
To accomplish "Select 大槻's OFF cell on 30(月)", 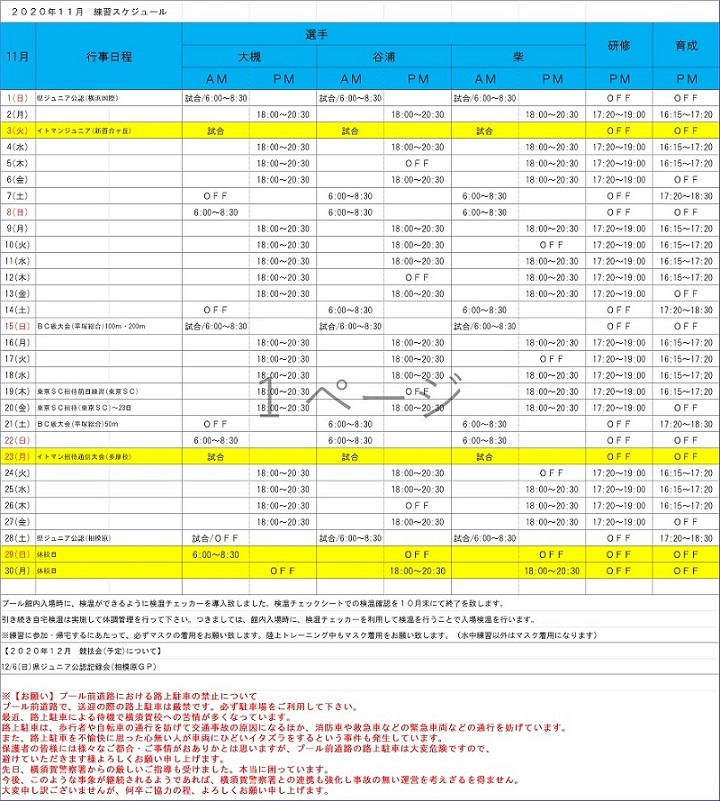I will coord(283,571).
